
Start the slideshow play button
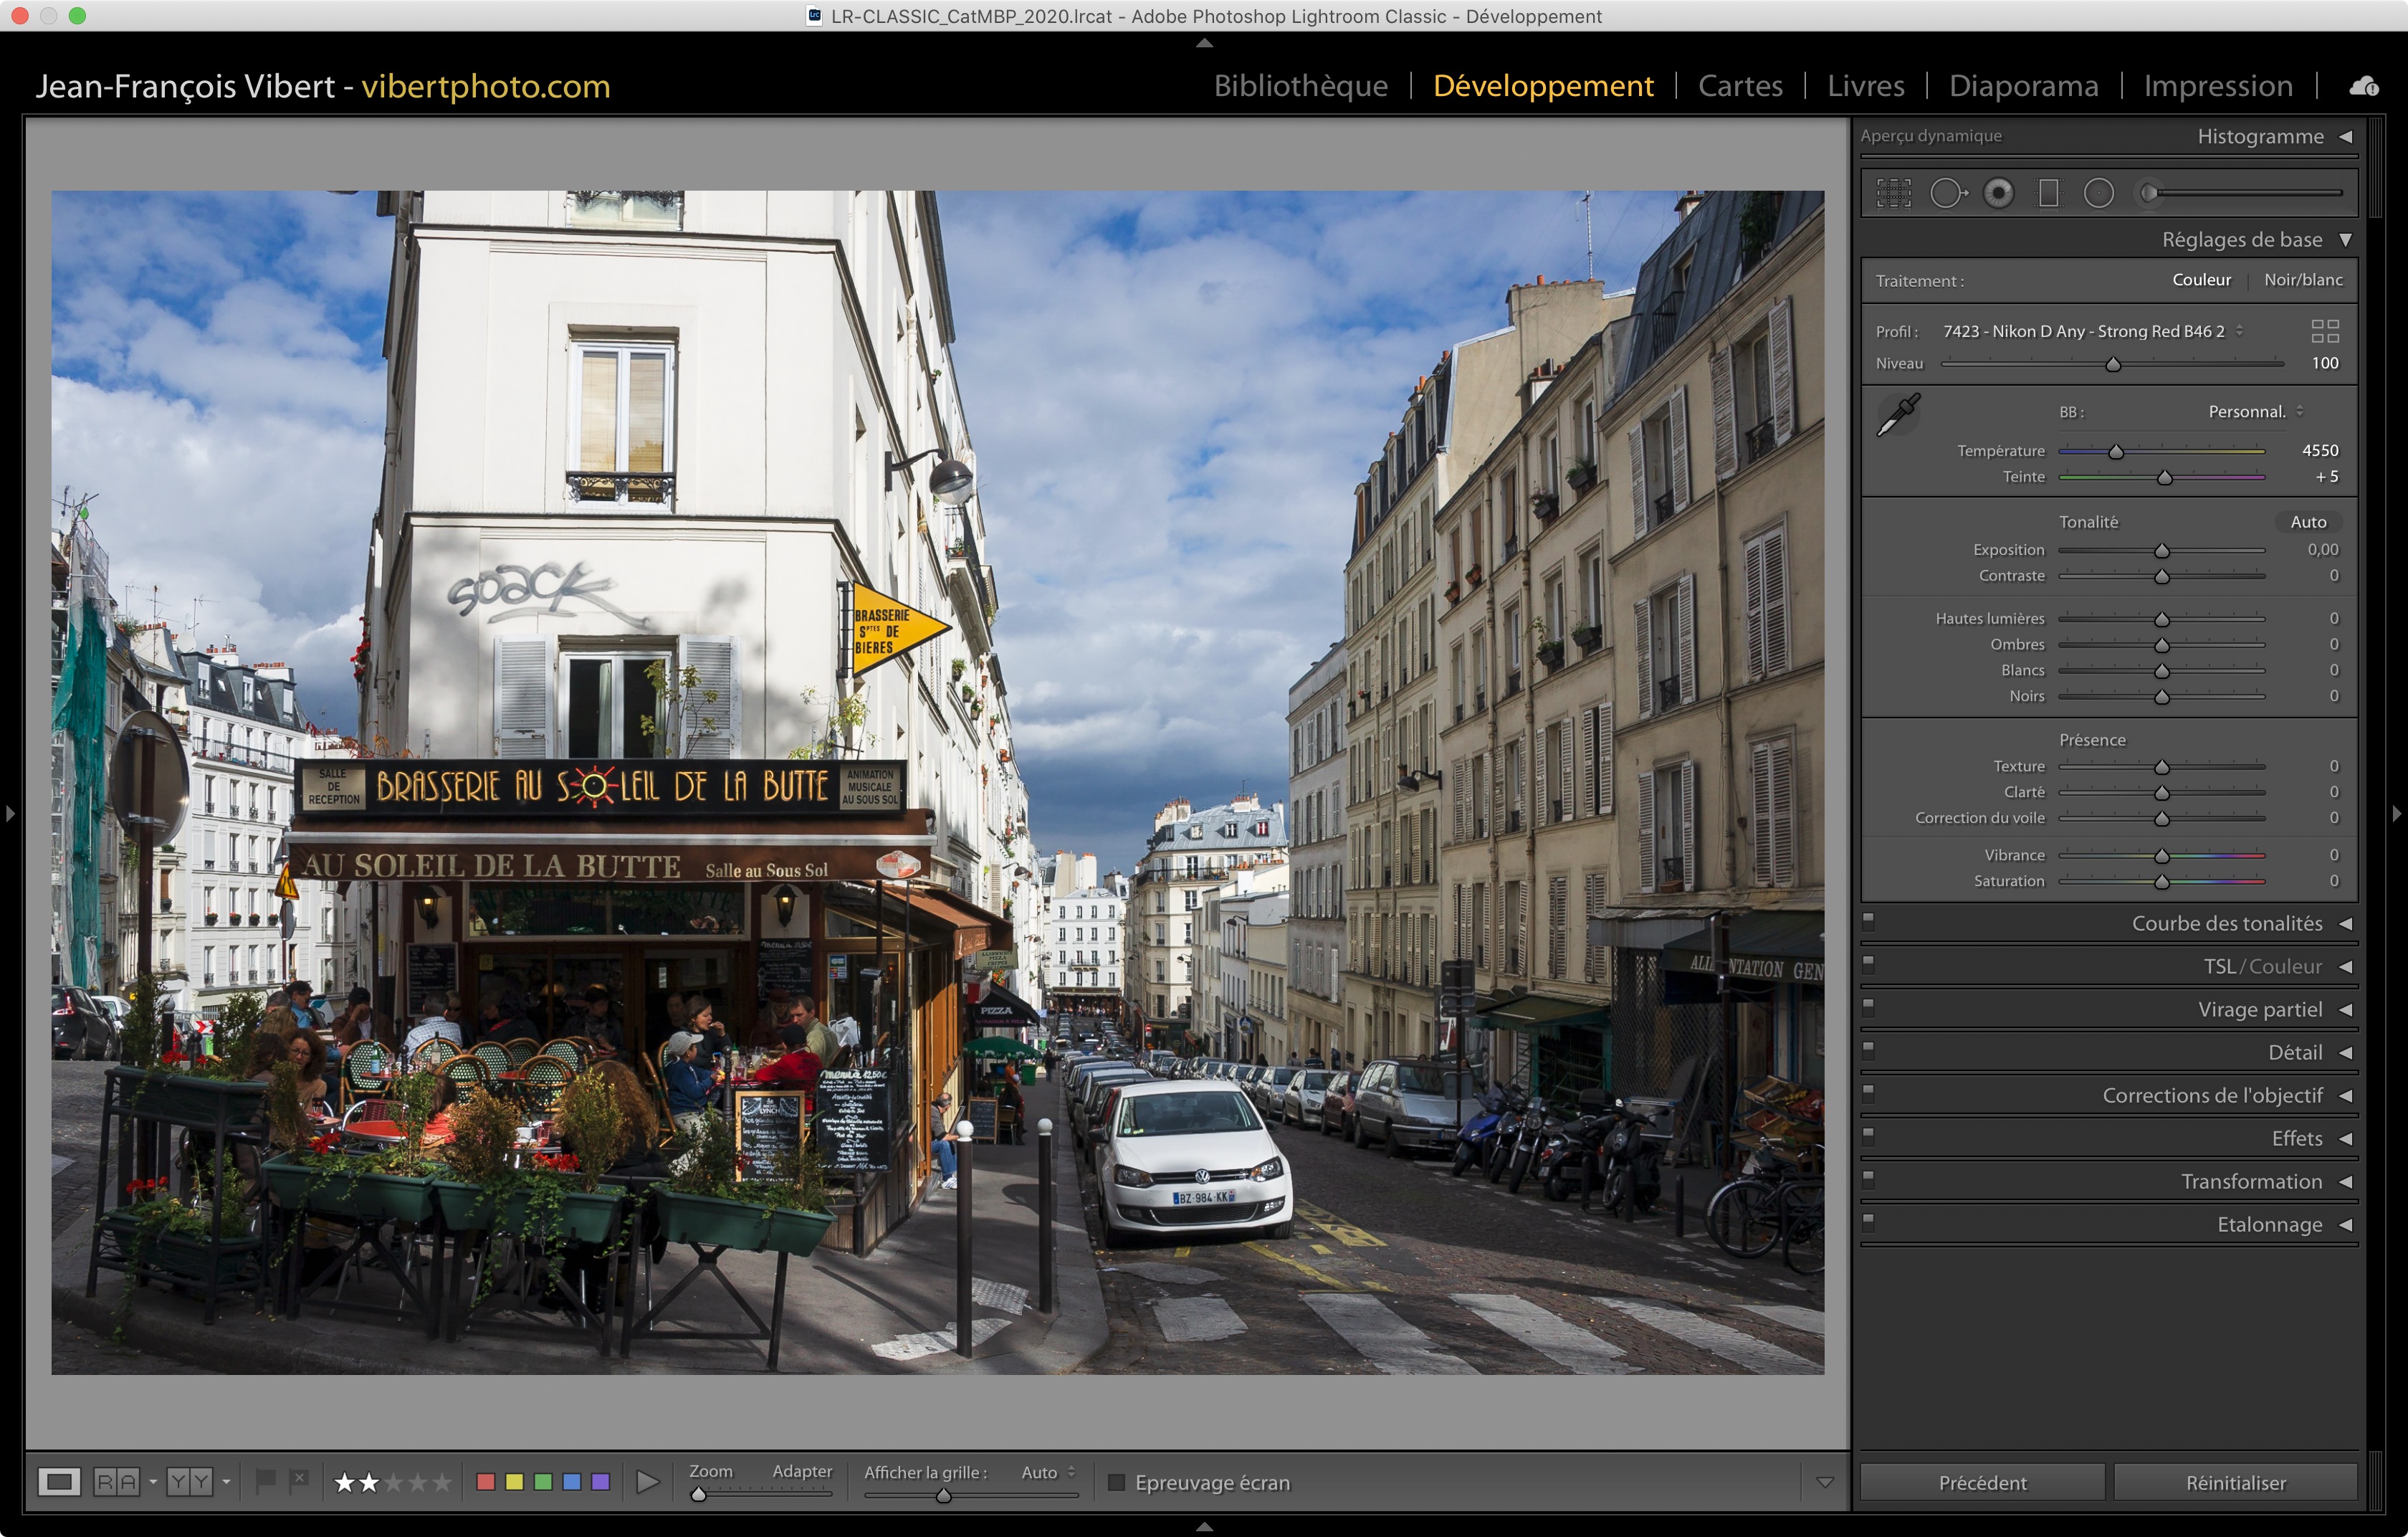[647, 1482]
